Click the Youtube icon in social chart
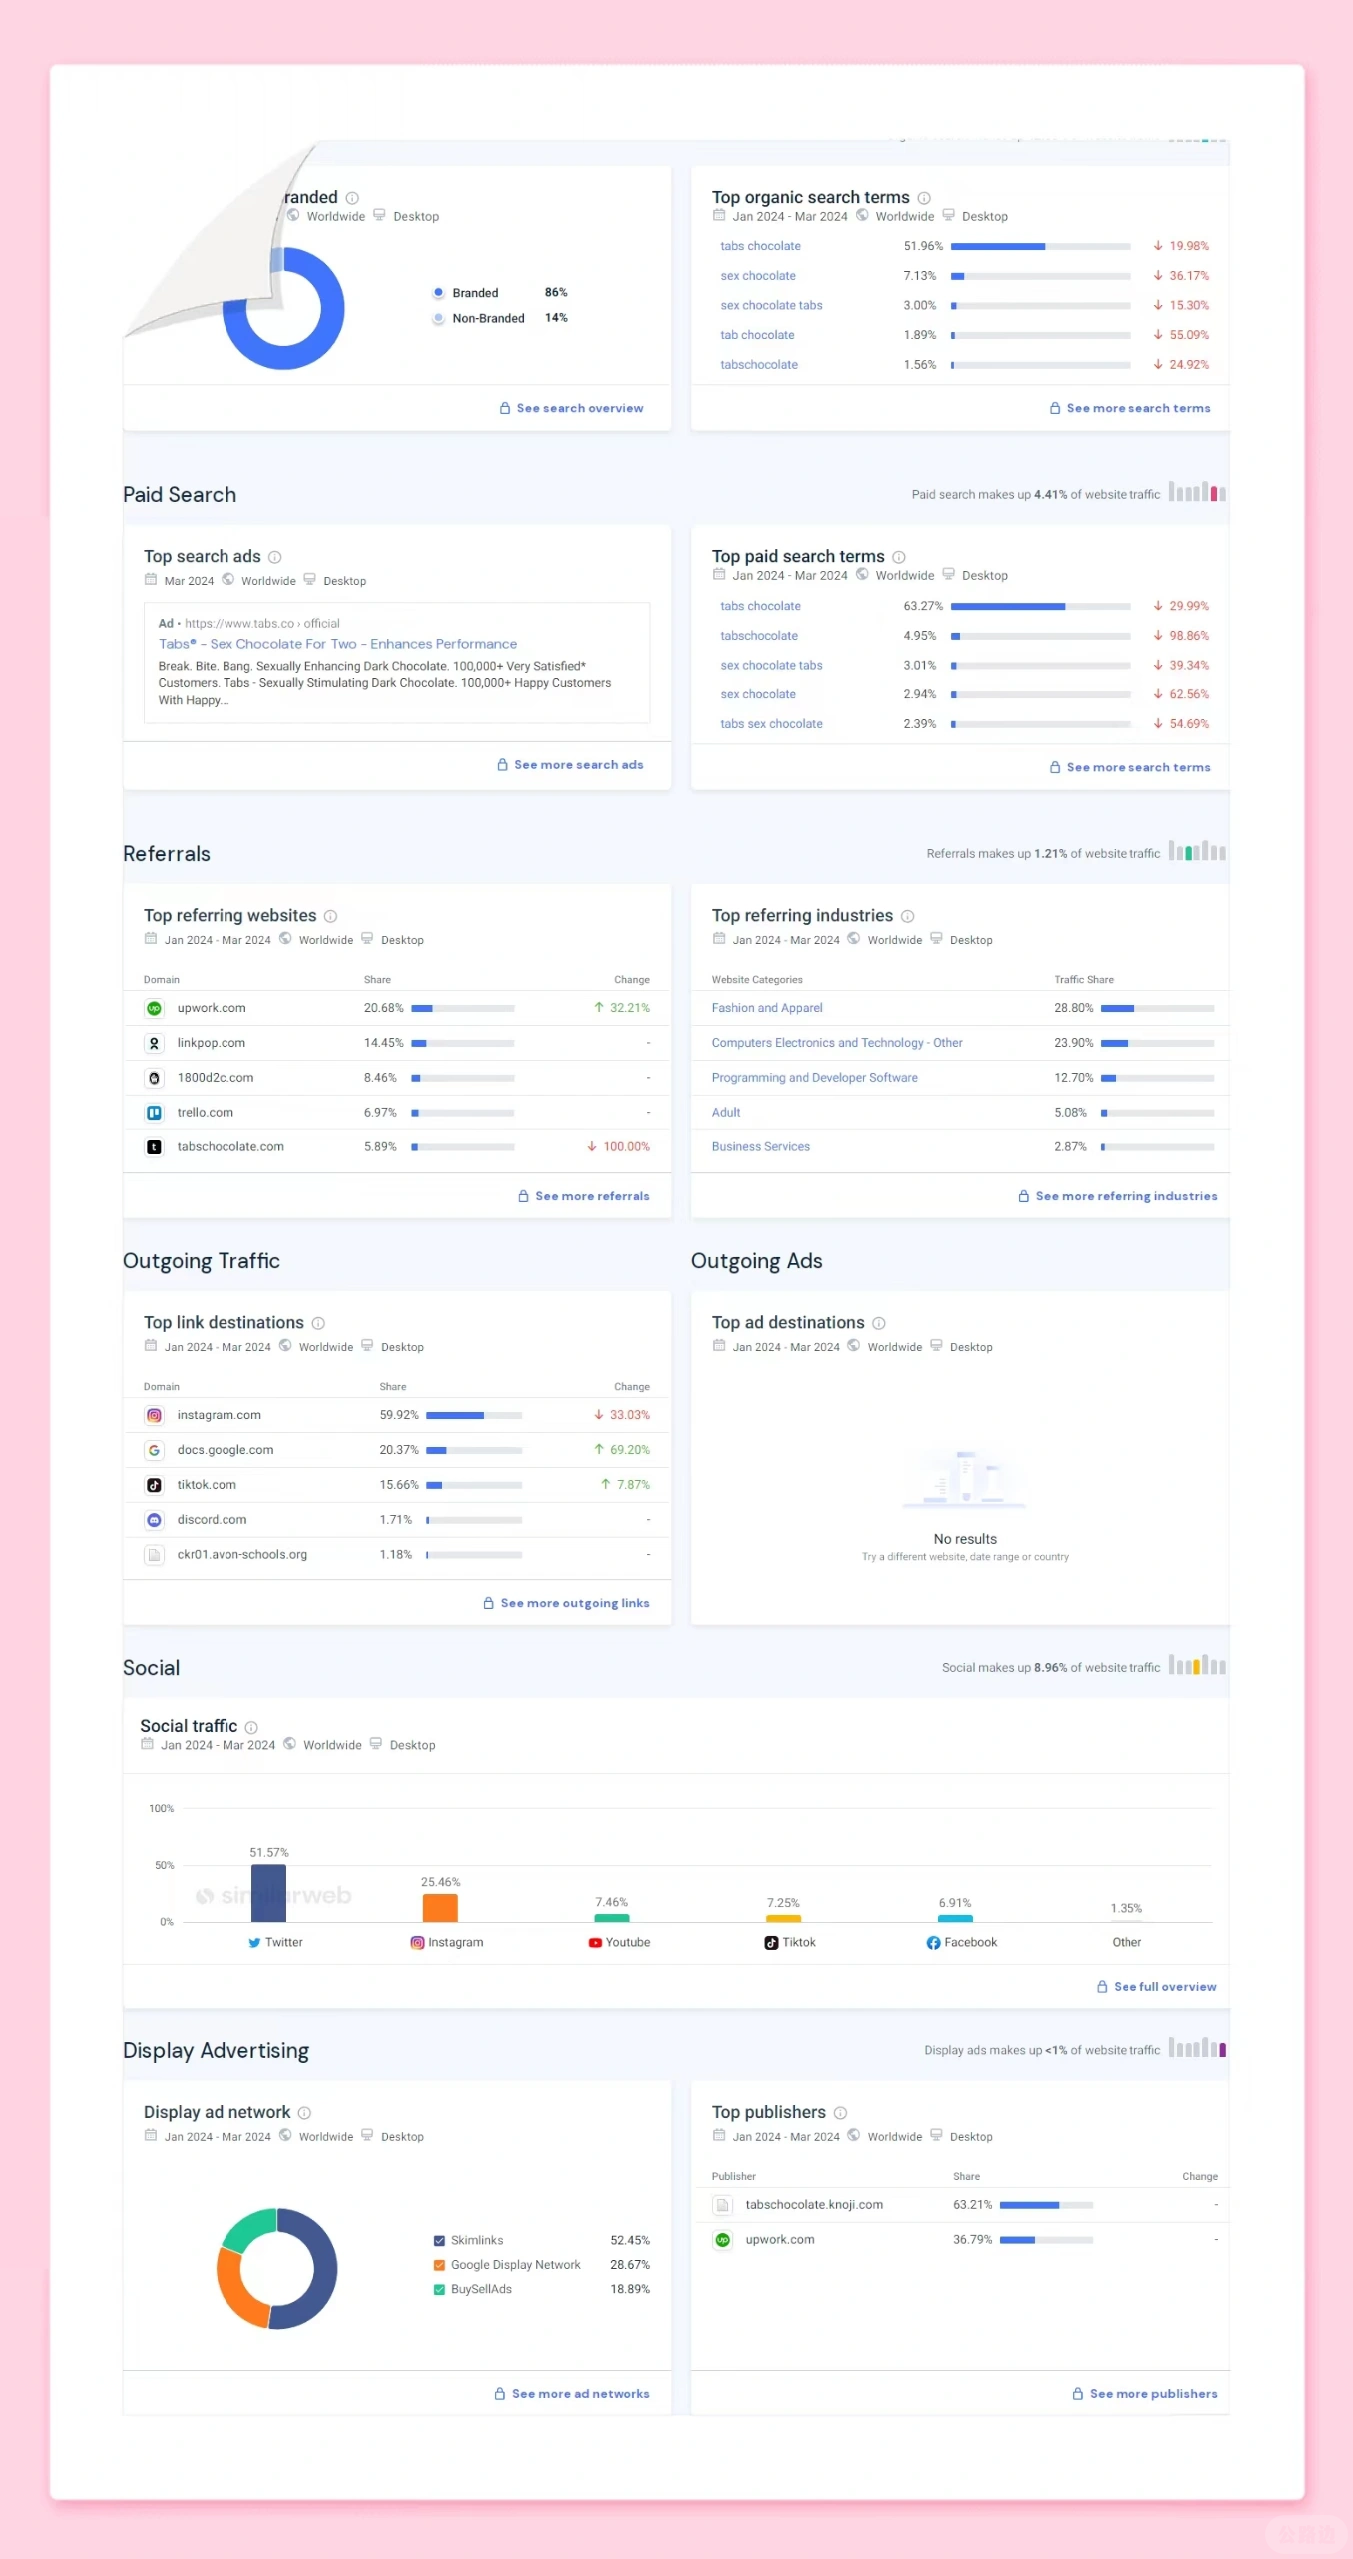Screen dimensions: 1353x2559 tap(595, 1943)
